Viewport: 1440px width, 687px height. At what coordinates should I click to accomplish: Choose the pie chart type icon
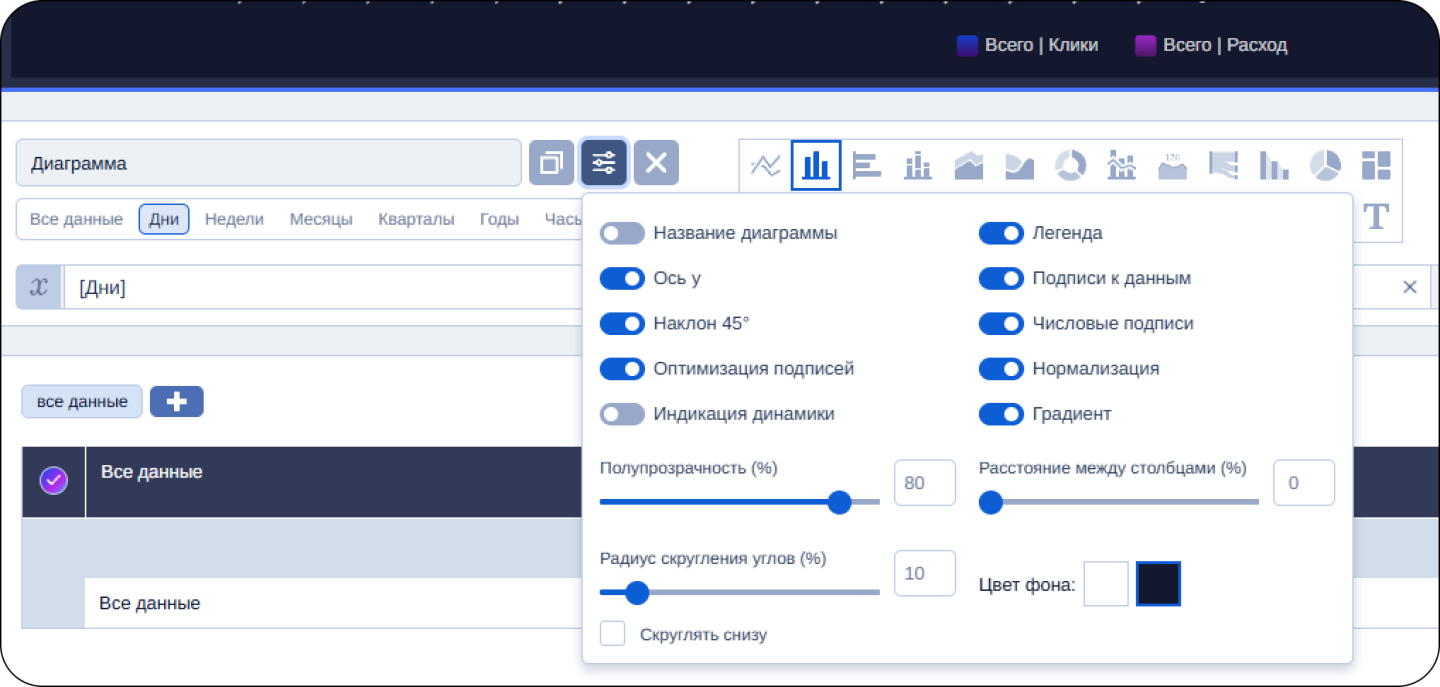click(x=1325, y=165)
